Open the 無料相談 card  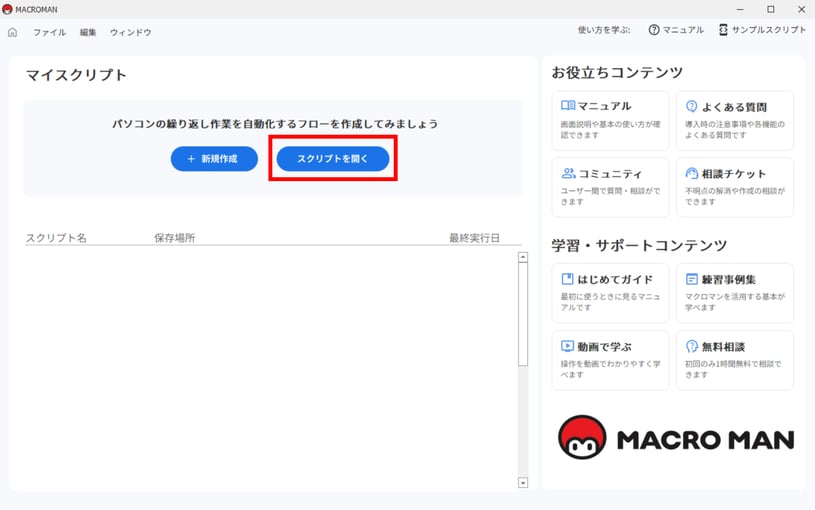(734, 359)
